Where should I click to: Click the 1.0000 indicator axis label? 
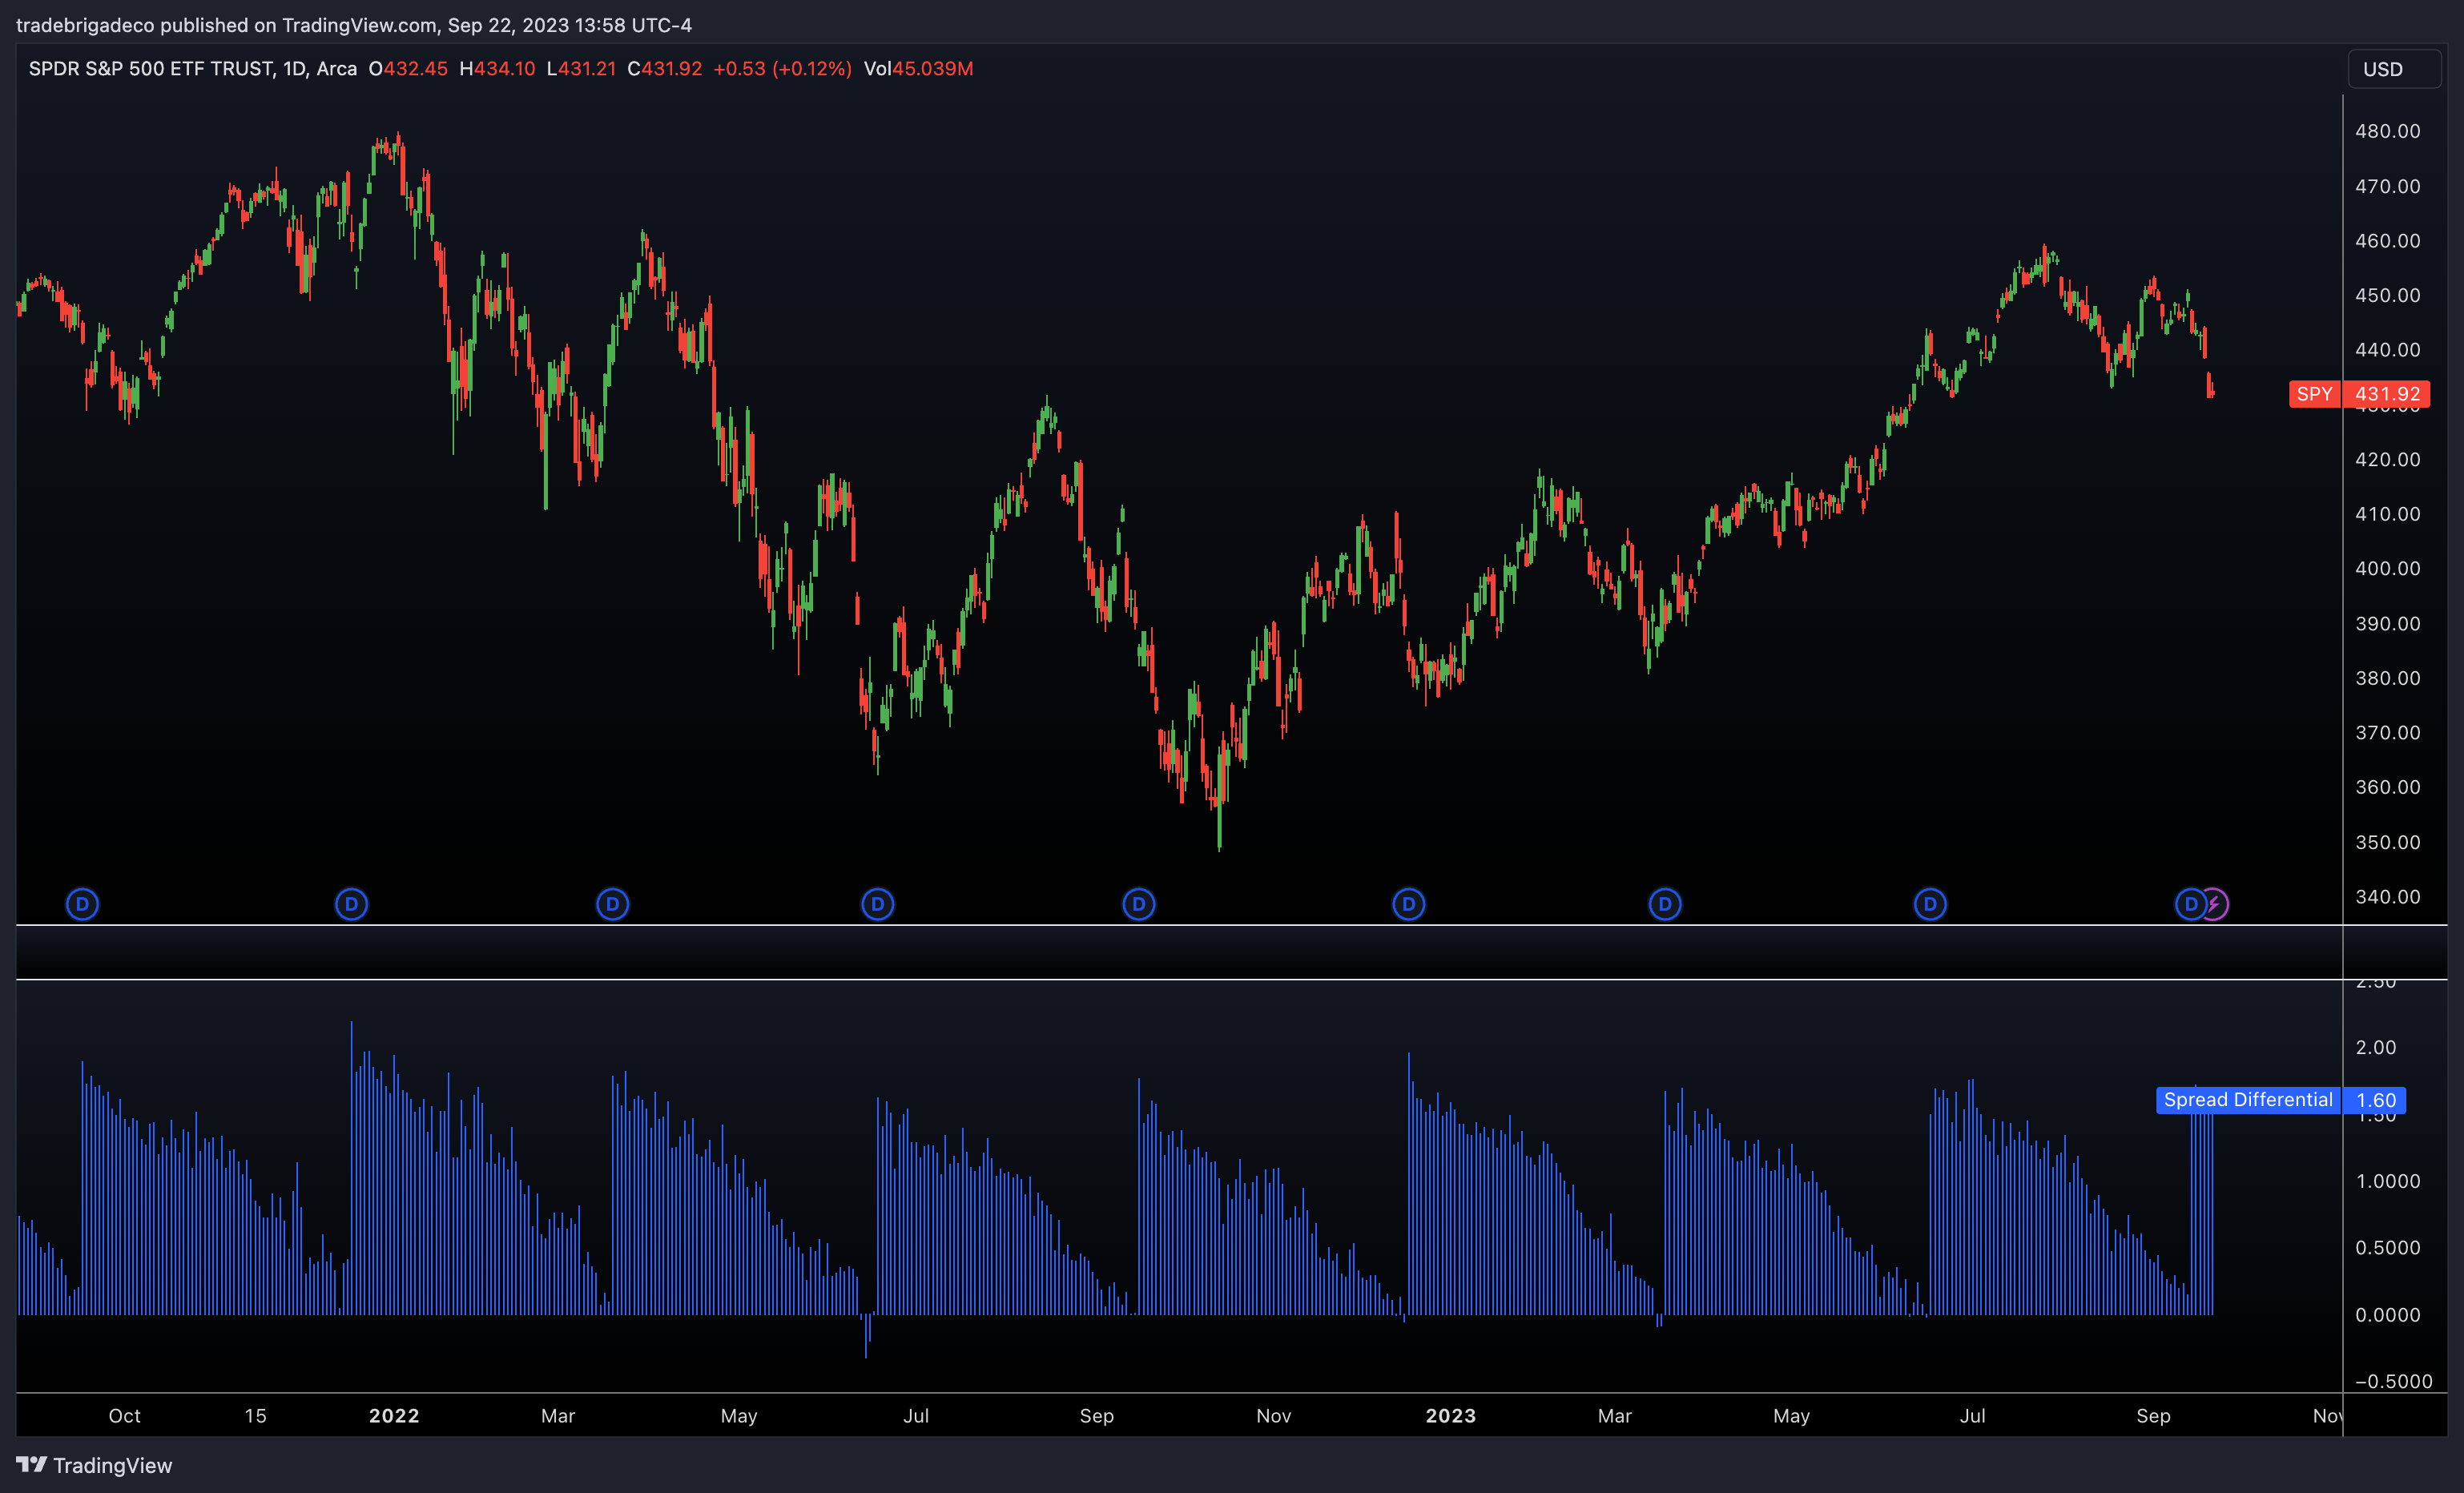pyautogui.click(x=2387, y=1181)
